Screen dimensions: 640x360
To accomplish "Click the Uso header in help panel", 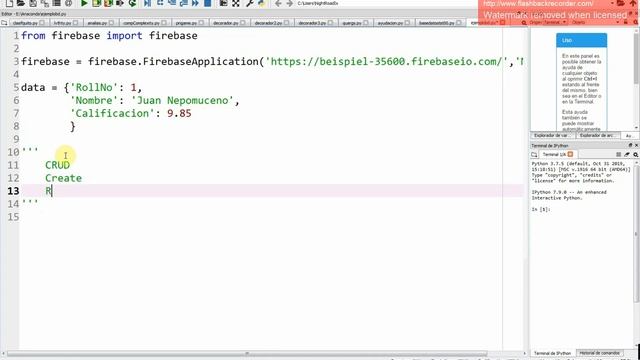I will tap(581, 40).
